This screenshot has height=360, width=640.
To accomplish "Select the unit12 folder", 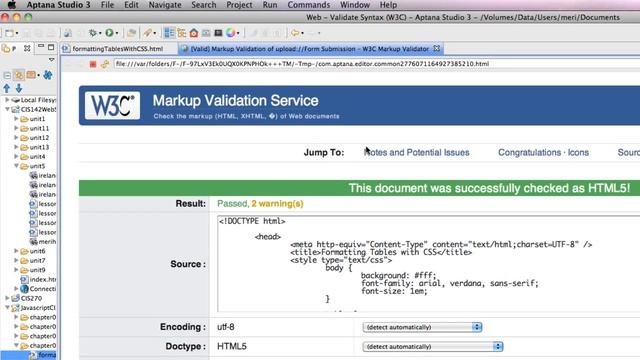I will click(39, 138).
